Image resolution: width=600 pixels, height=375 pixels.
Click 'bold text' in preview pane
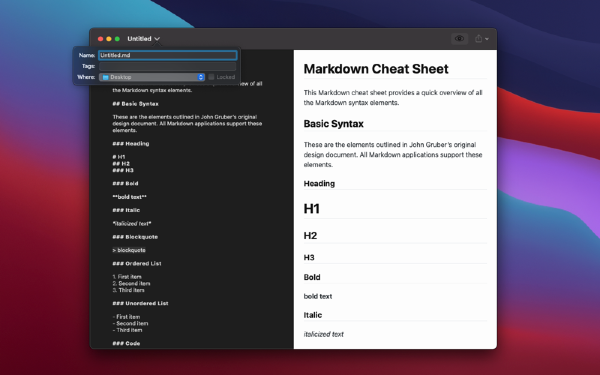[x=318, y=296]
